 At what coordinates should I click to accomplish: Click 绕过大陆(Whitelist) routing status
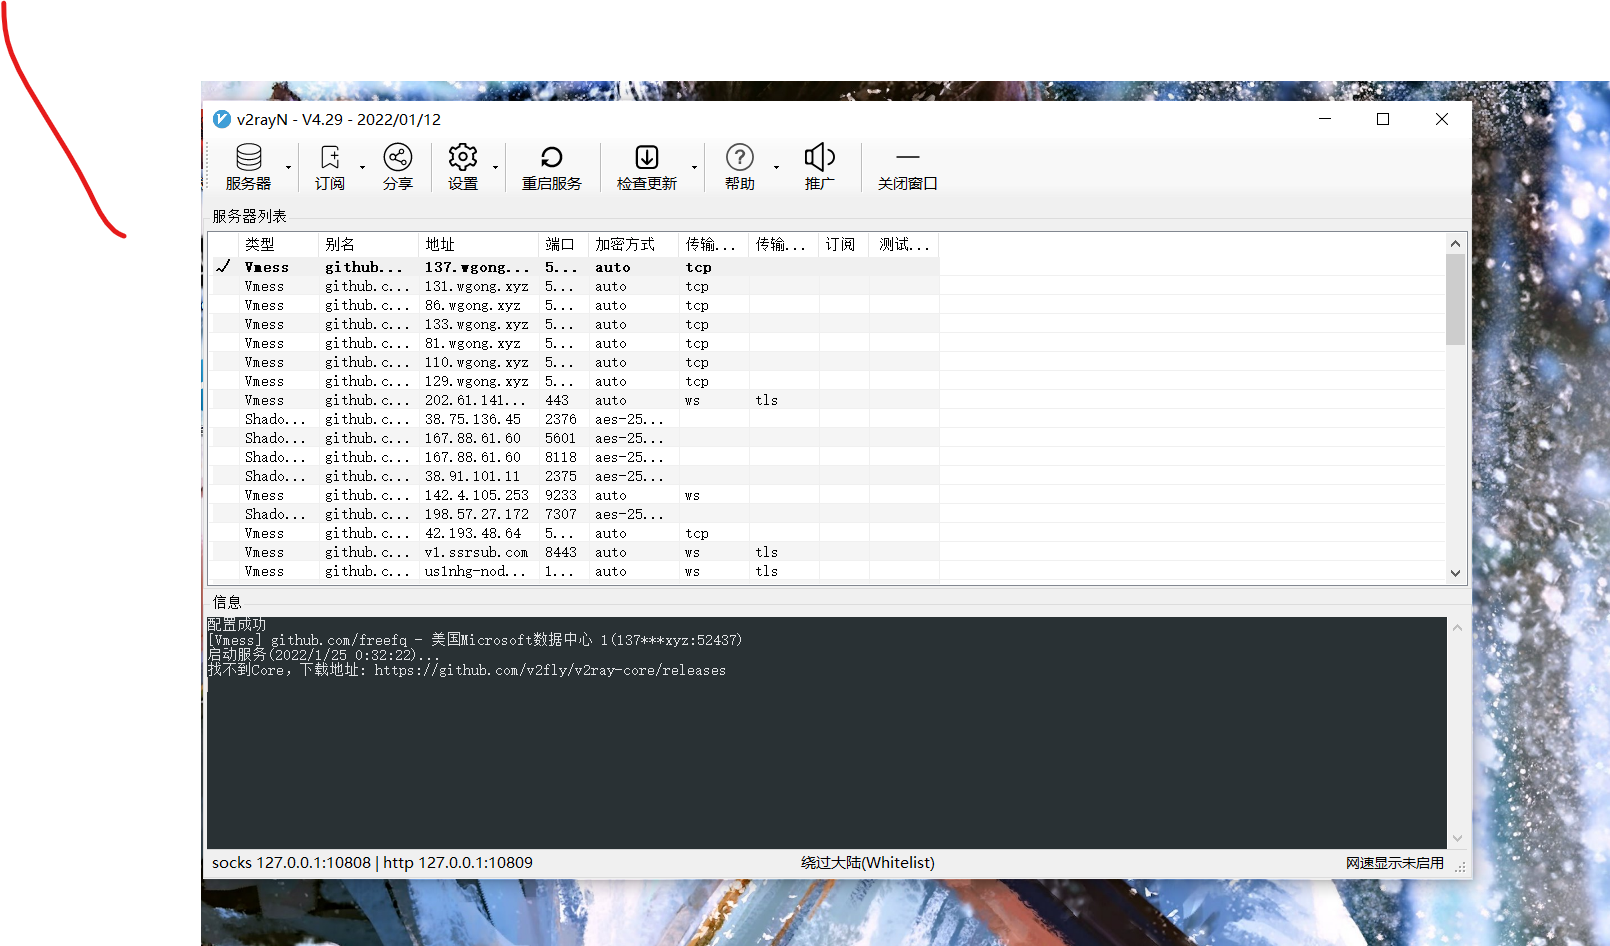pos(868,862)
